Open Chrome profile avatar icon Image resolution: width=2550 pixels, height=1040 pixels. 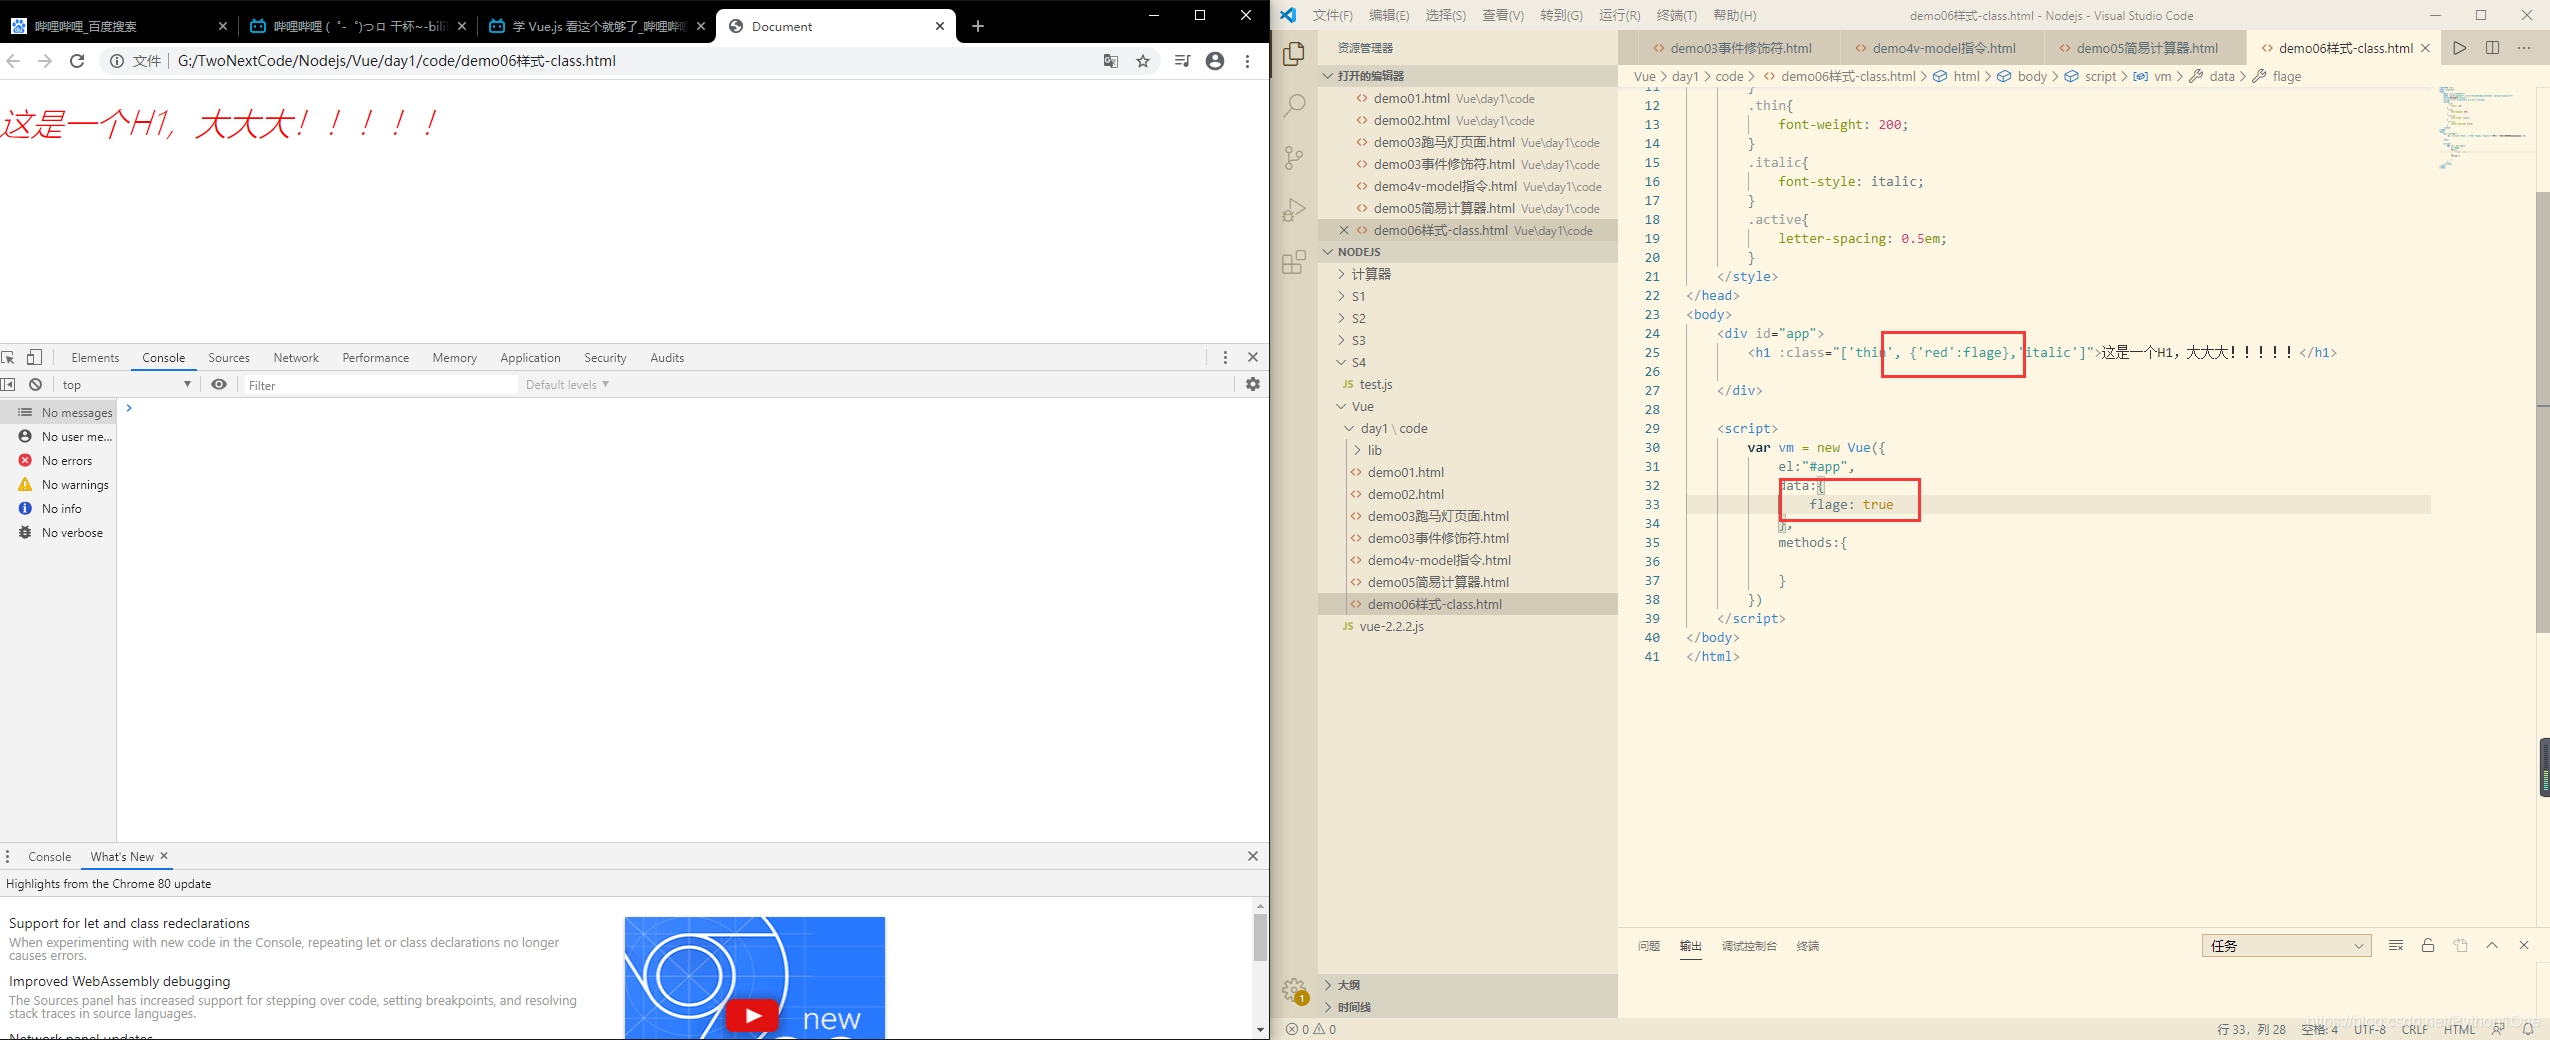click(1215, 61)
